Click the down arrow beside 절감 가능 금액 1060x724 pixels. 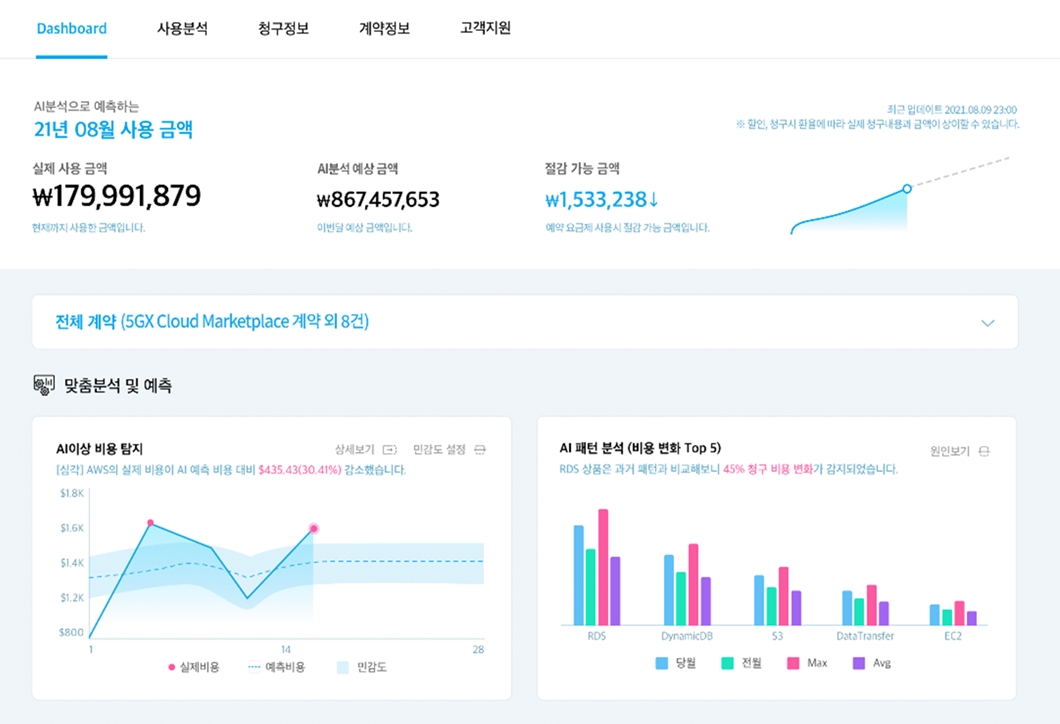[654, 199]
